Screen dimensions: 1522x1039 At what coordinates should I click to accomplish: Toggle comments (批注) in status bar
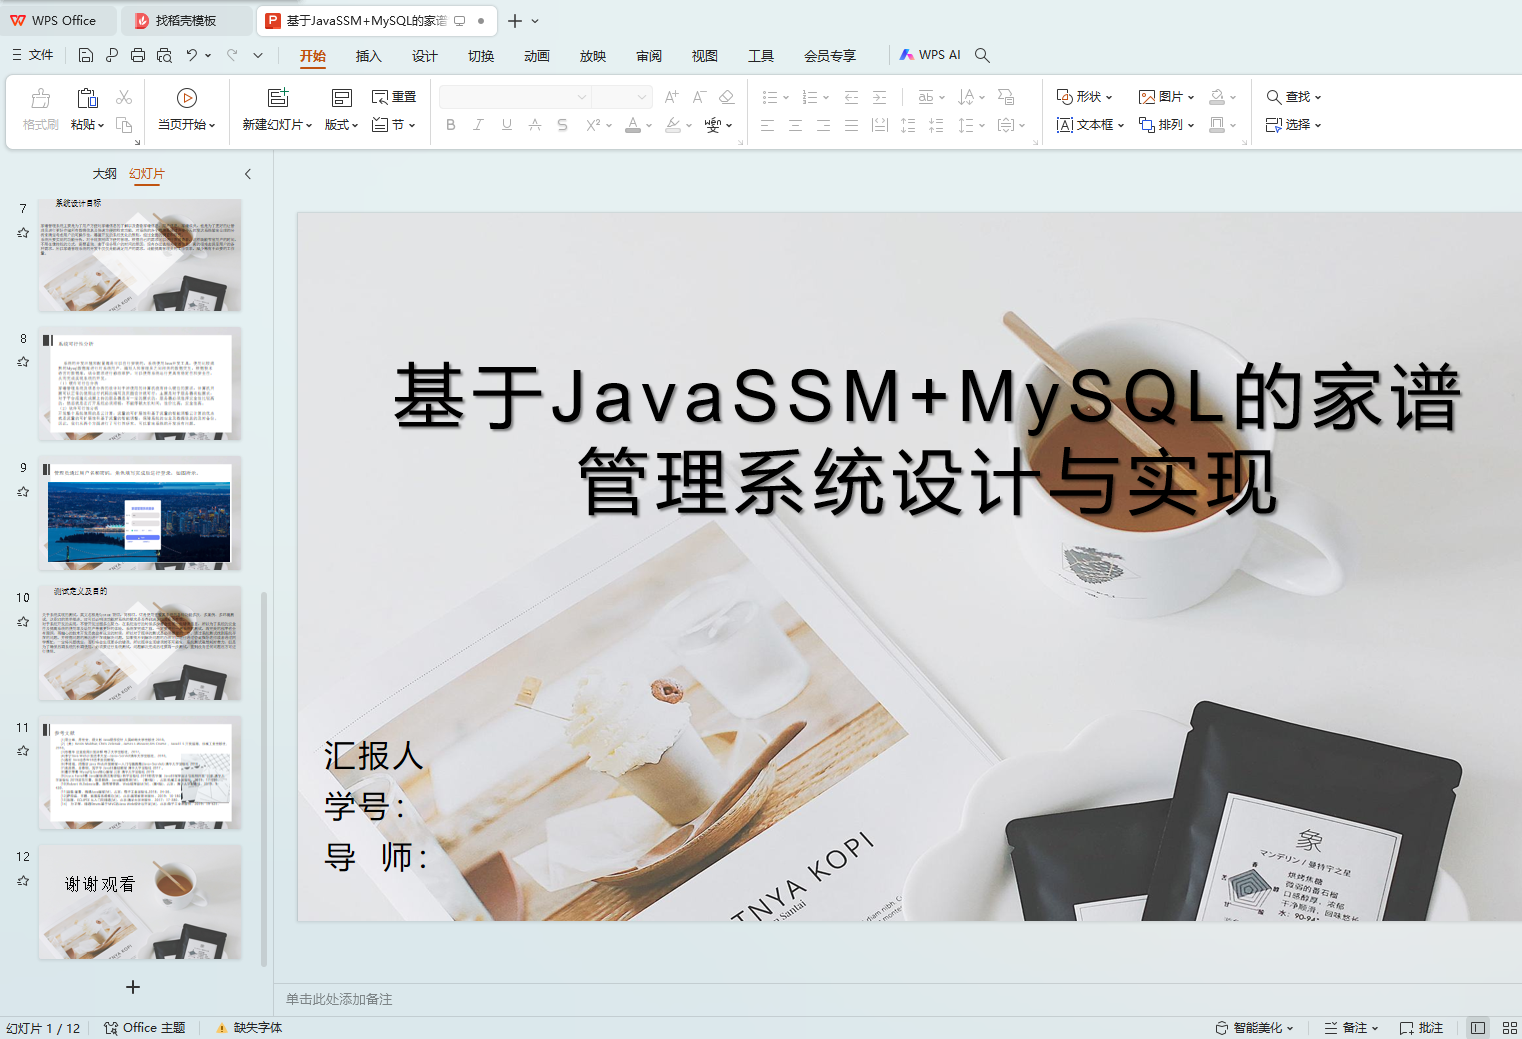(x=1421, y=1028)
